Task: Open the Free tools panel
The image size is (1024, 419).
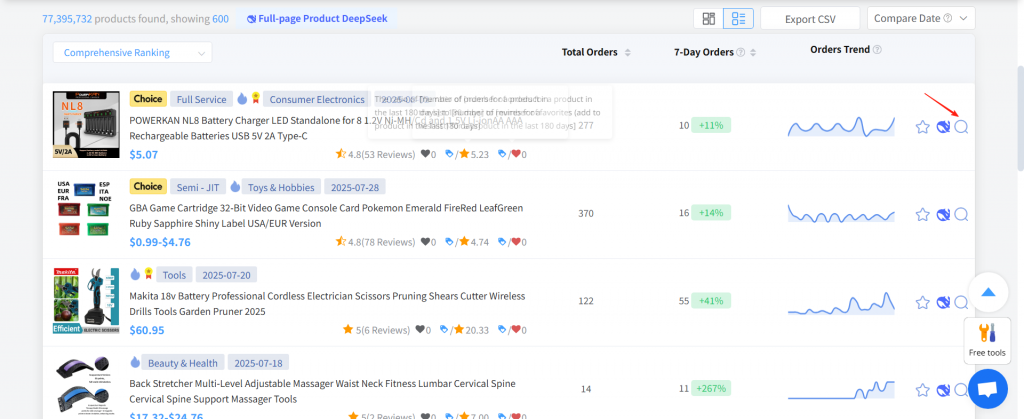Action: (x=988, y=340)
